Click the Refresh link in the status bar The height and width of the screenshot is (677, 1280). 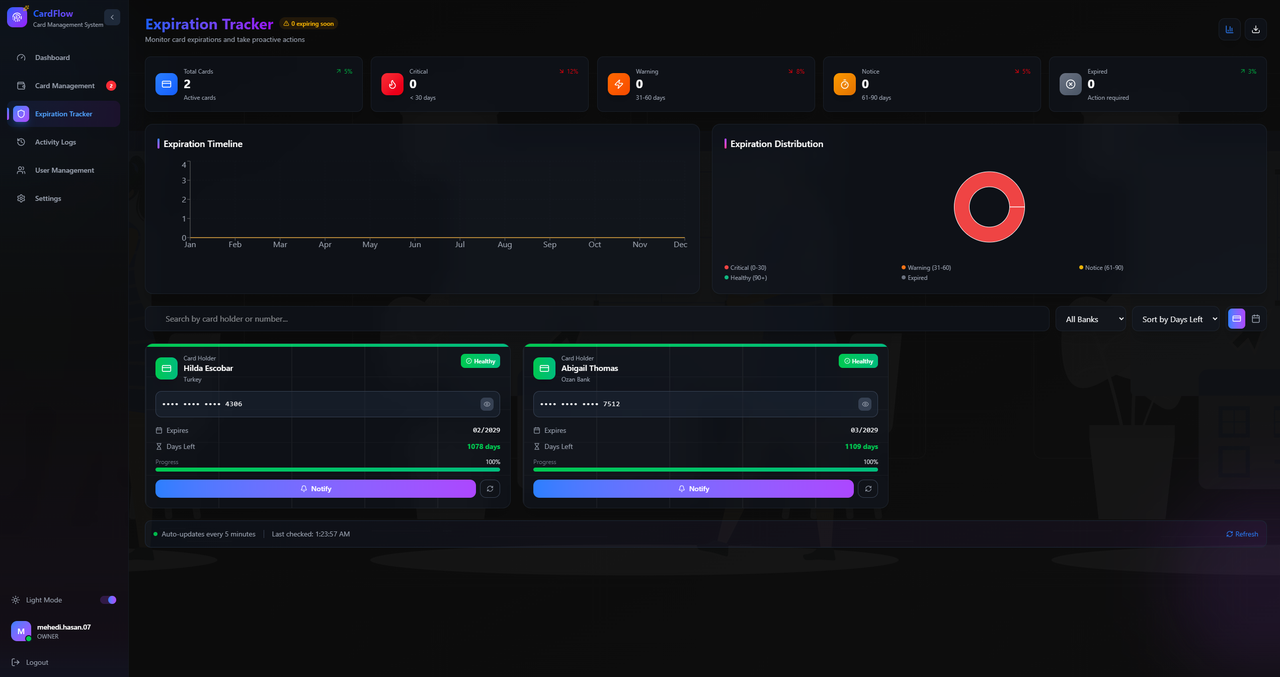click(x=1242, y=534)
